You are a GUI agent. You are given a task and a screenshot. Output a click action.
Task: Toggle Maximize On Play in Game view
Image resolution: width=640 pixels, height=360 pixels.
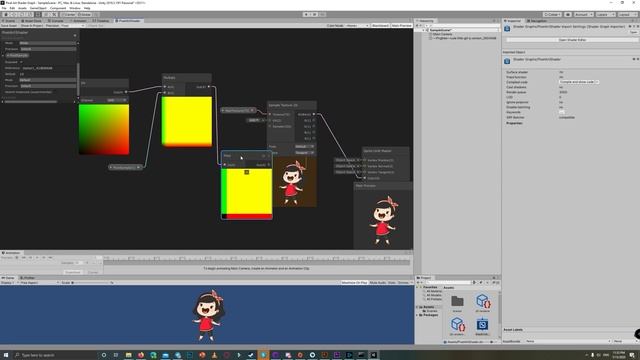click(354, 282)
